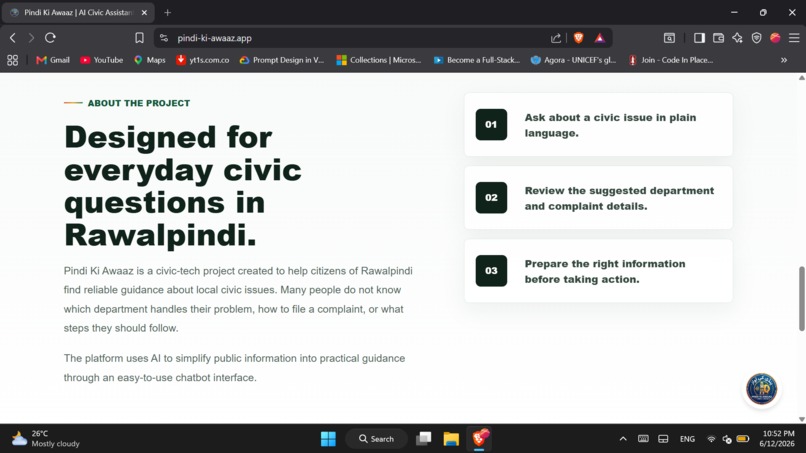Reload the current page

pyautogui.click(x=50, y=38)
